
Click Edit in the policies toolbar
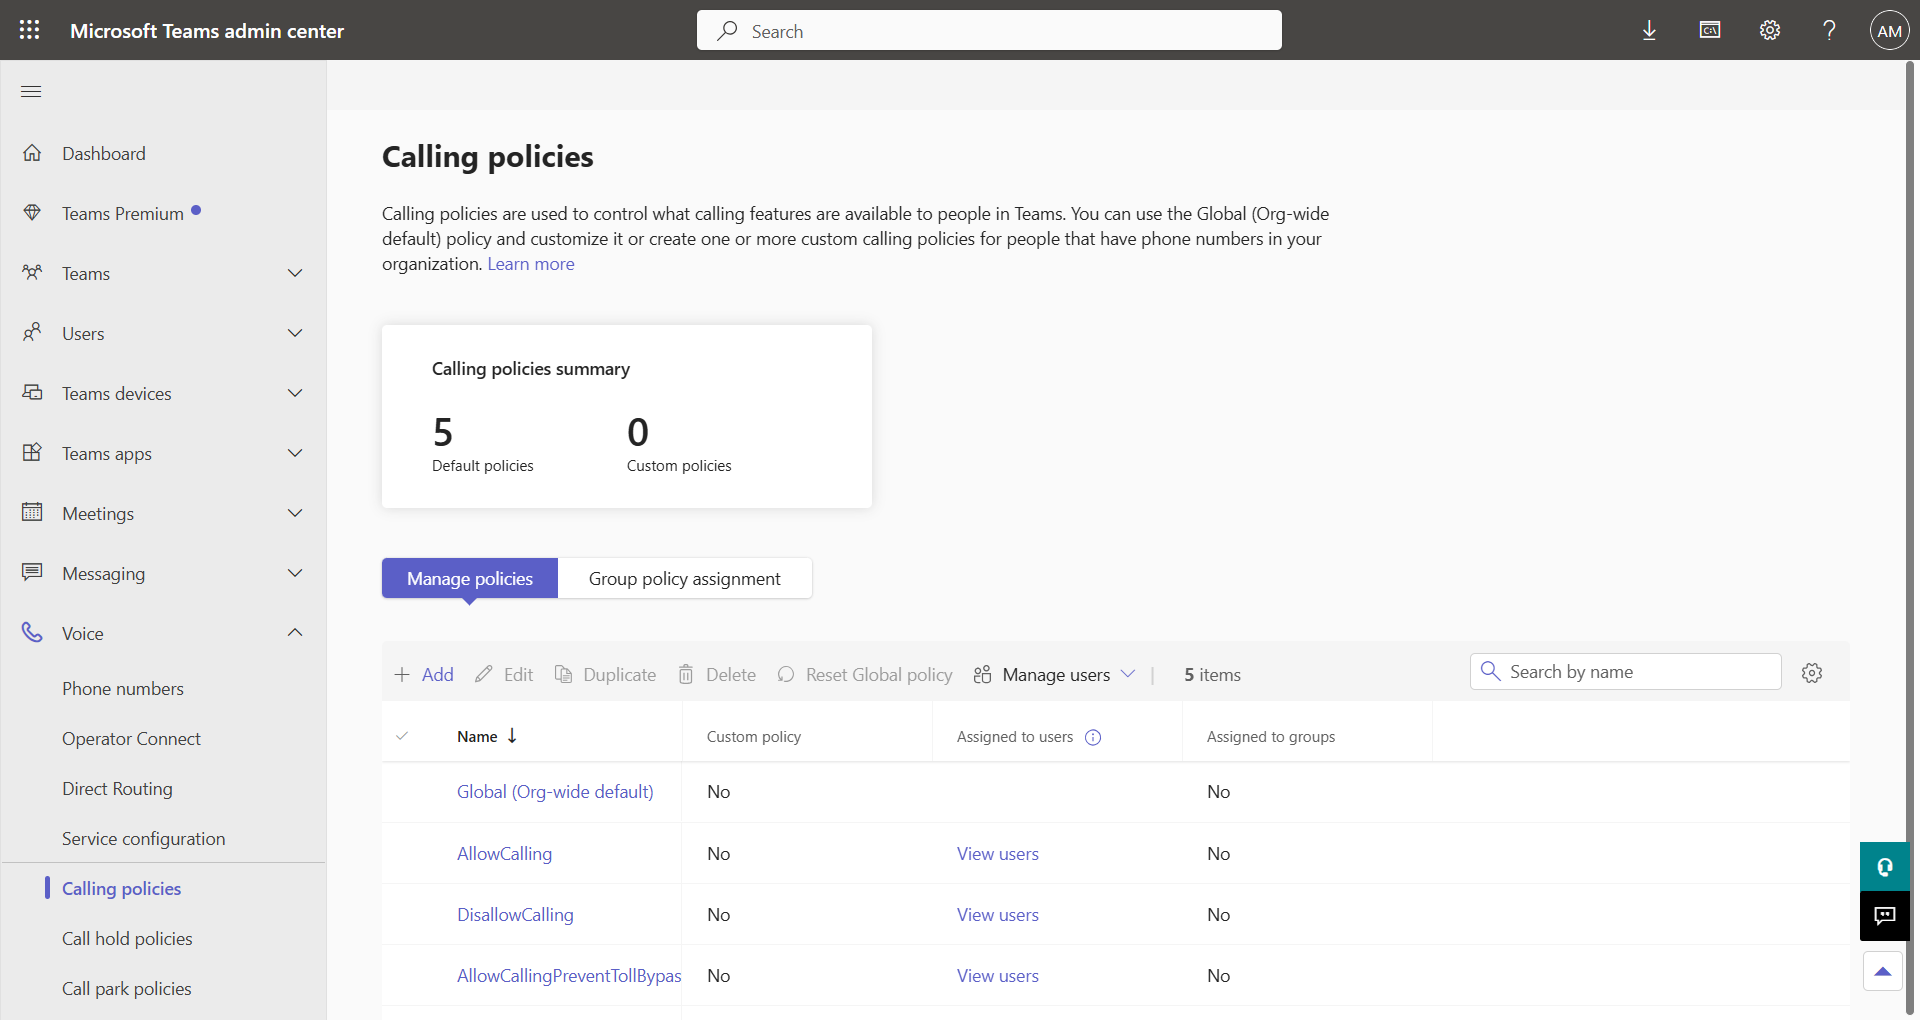tap(504, 675)
